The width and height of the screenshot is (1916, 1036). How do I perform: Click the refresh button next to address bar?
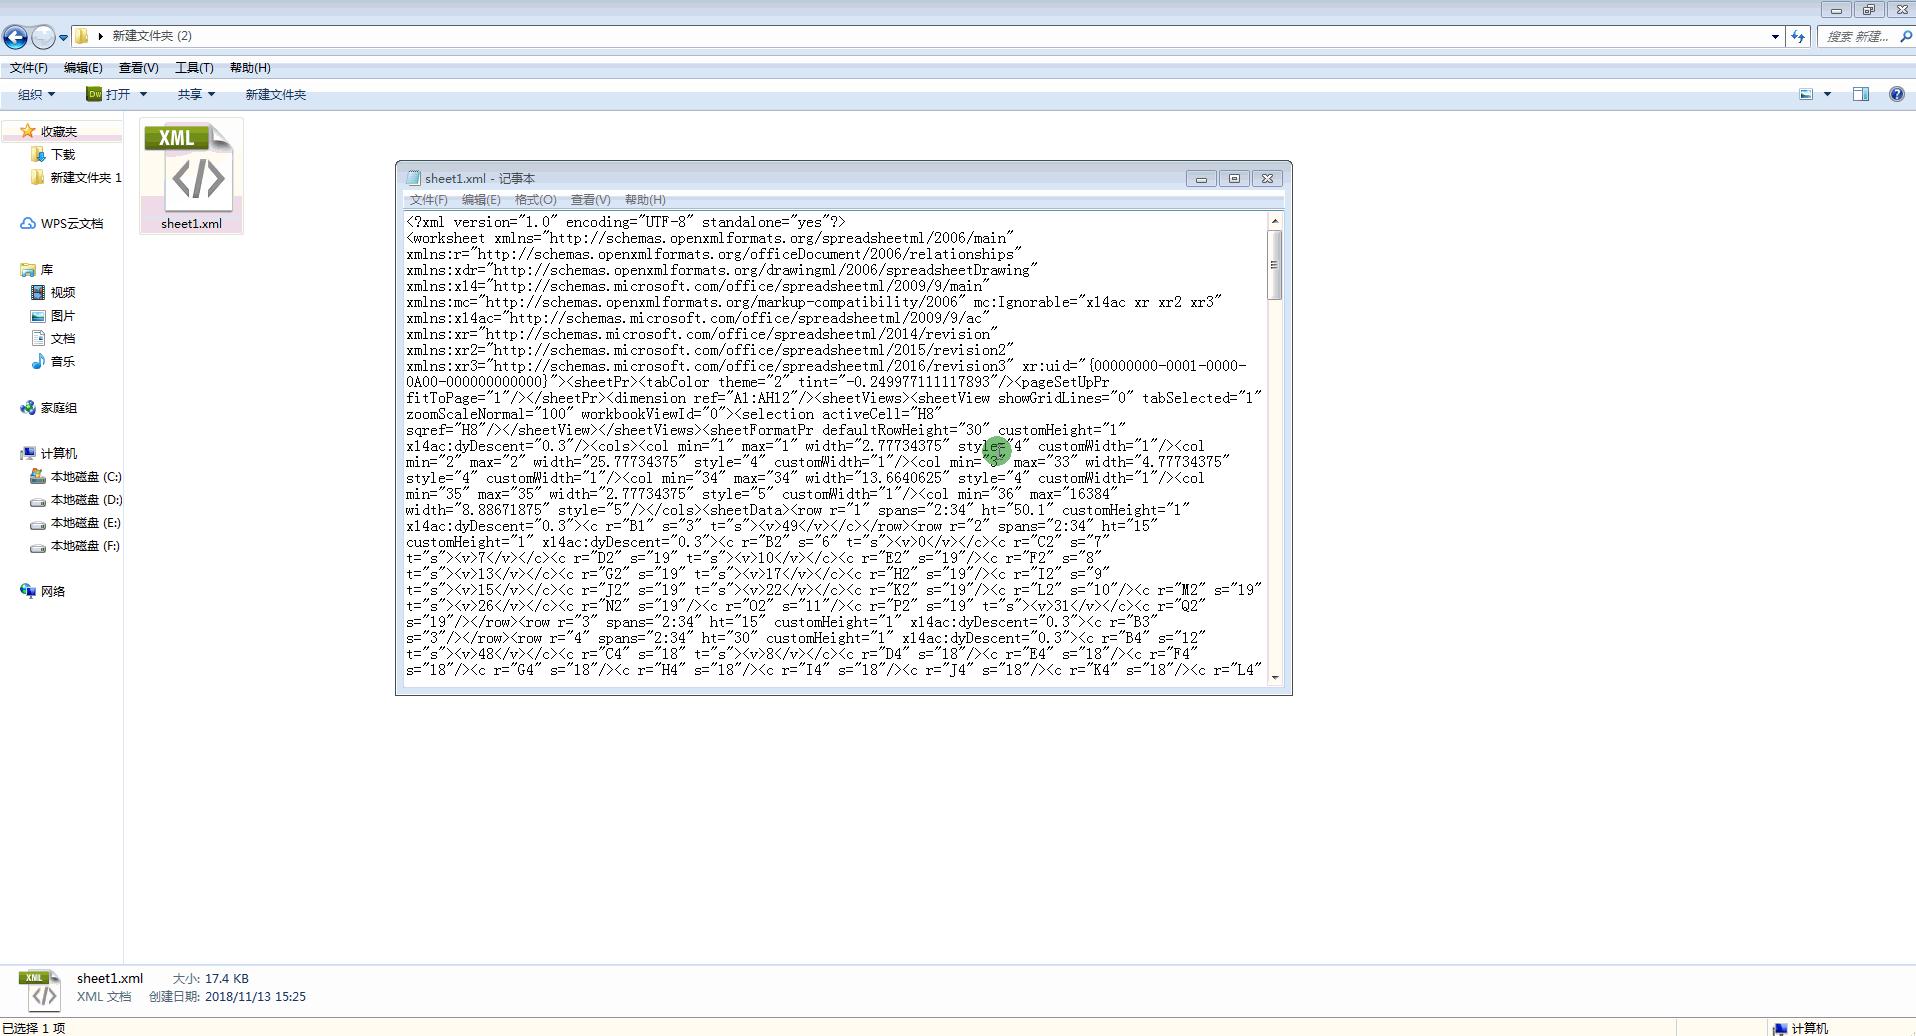tap(1798, 37)
